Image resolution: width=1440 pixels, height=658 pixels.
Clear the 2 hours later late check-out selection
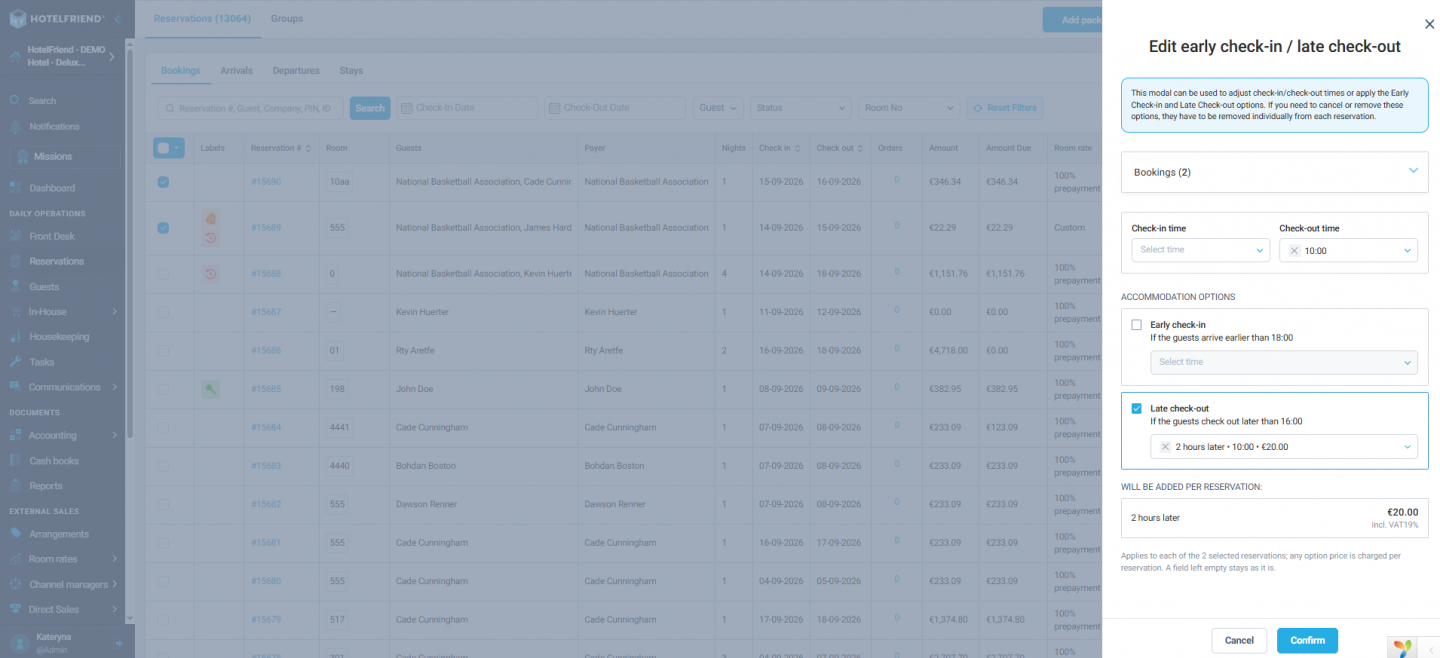pos(1165,447)
